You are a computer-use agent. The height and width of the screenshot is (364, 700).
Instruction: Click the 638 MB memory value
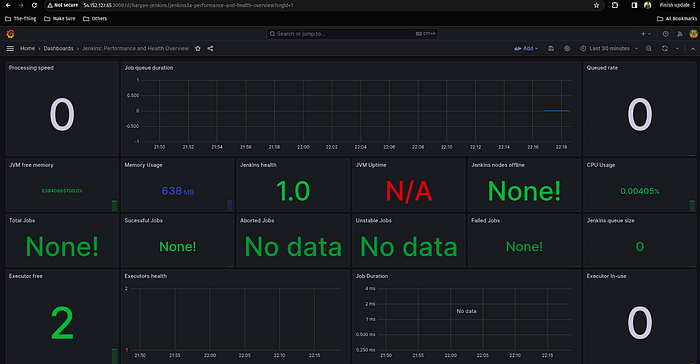click(x=178, y=191)
